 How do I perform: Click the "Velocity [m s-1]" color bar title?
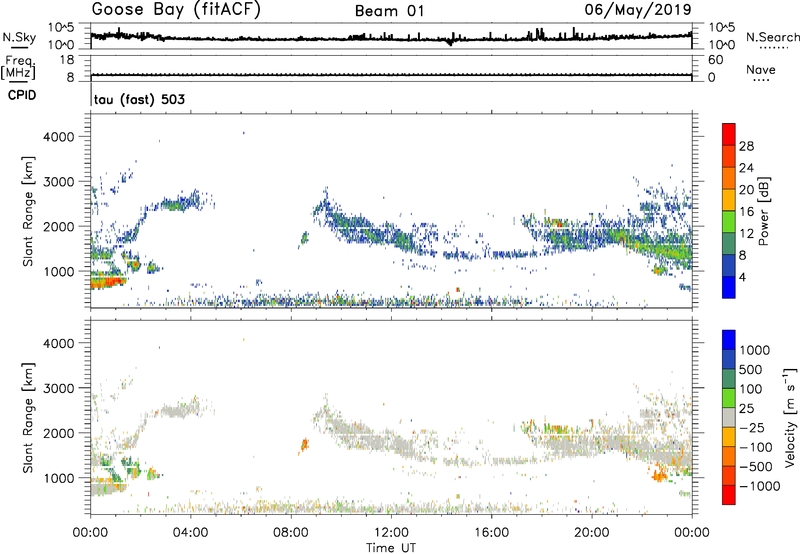[x=790, y=417]
